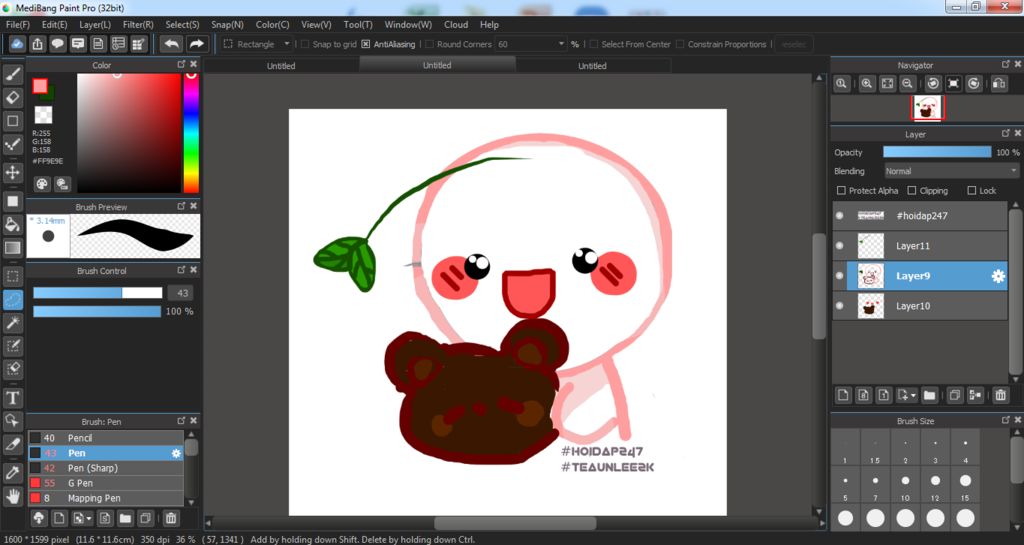Enable the Protect Alpha checkbox
1024x545 pixels.
[840, 190]
